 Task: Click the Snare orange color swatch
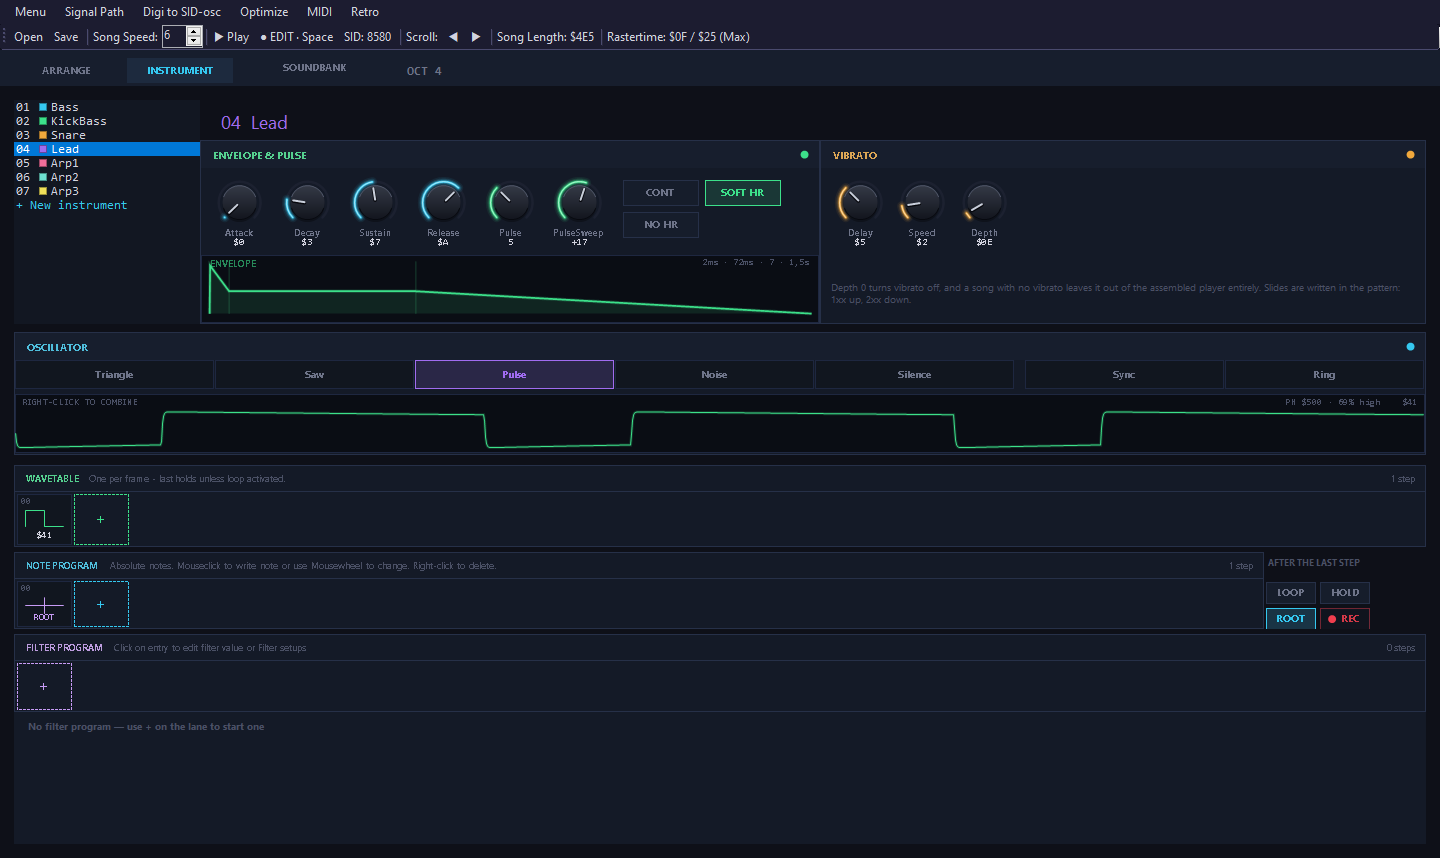[43, 135]
